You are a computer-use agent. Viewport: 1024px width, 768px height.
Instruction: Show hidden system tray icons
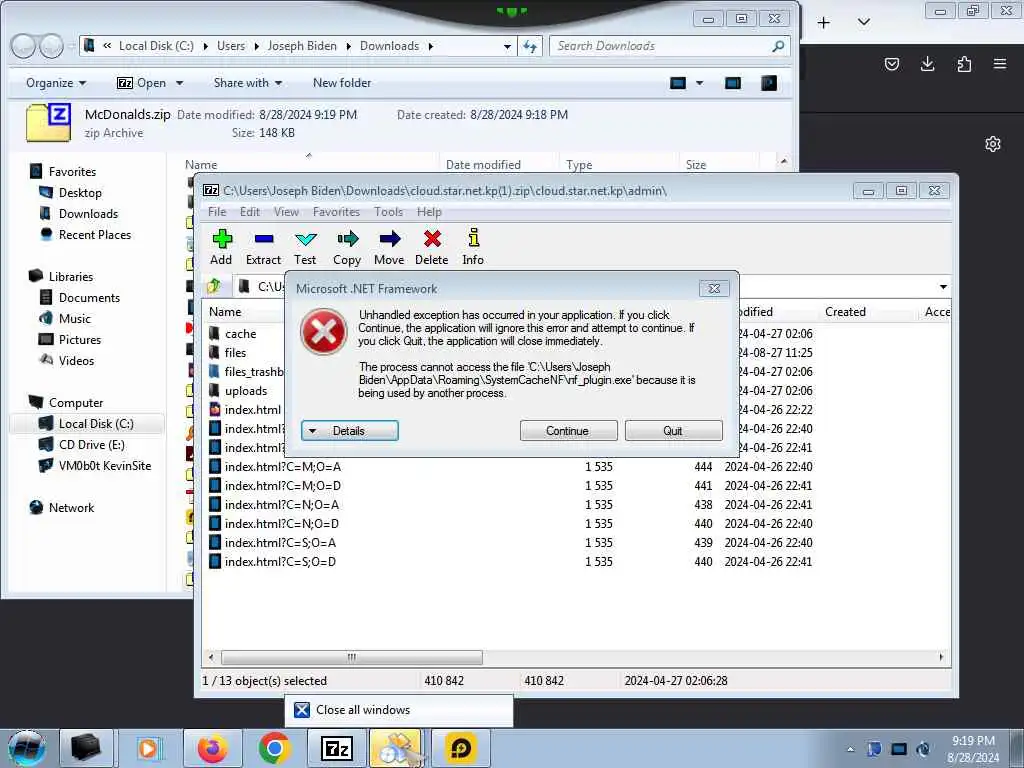(x=850, y=749)
